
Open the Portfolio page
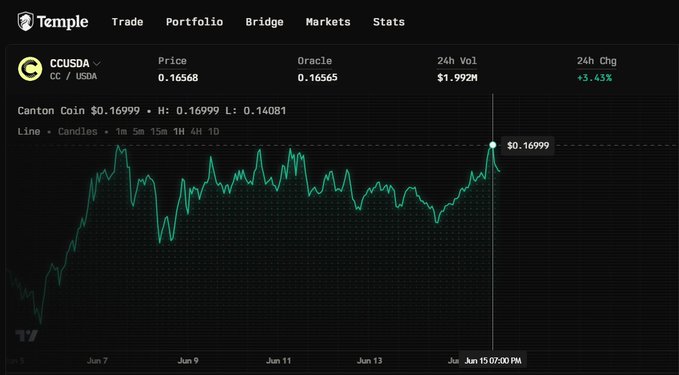(x=194, y=22)
